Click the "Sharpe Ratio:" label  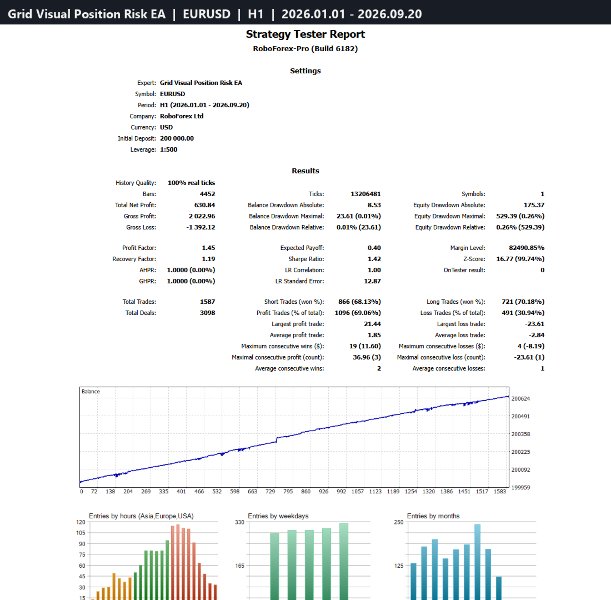pyautogui.click(x=306, y=259)
